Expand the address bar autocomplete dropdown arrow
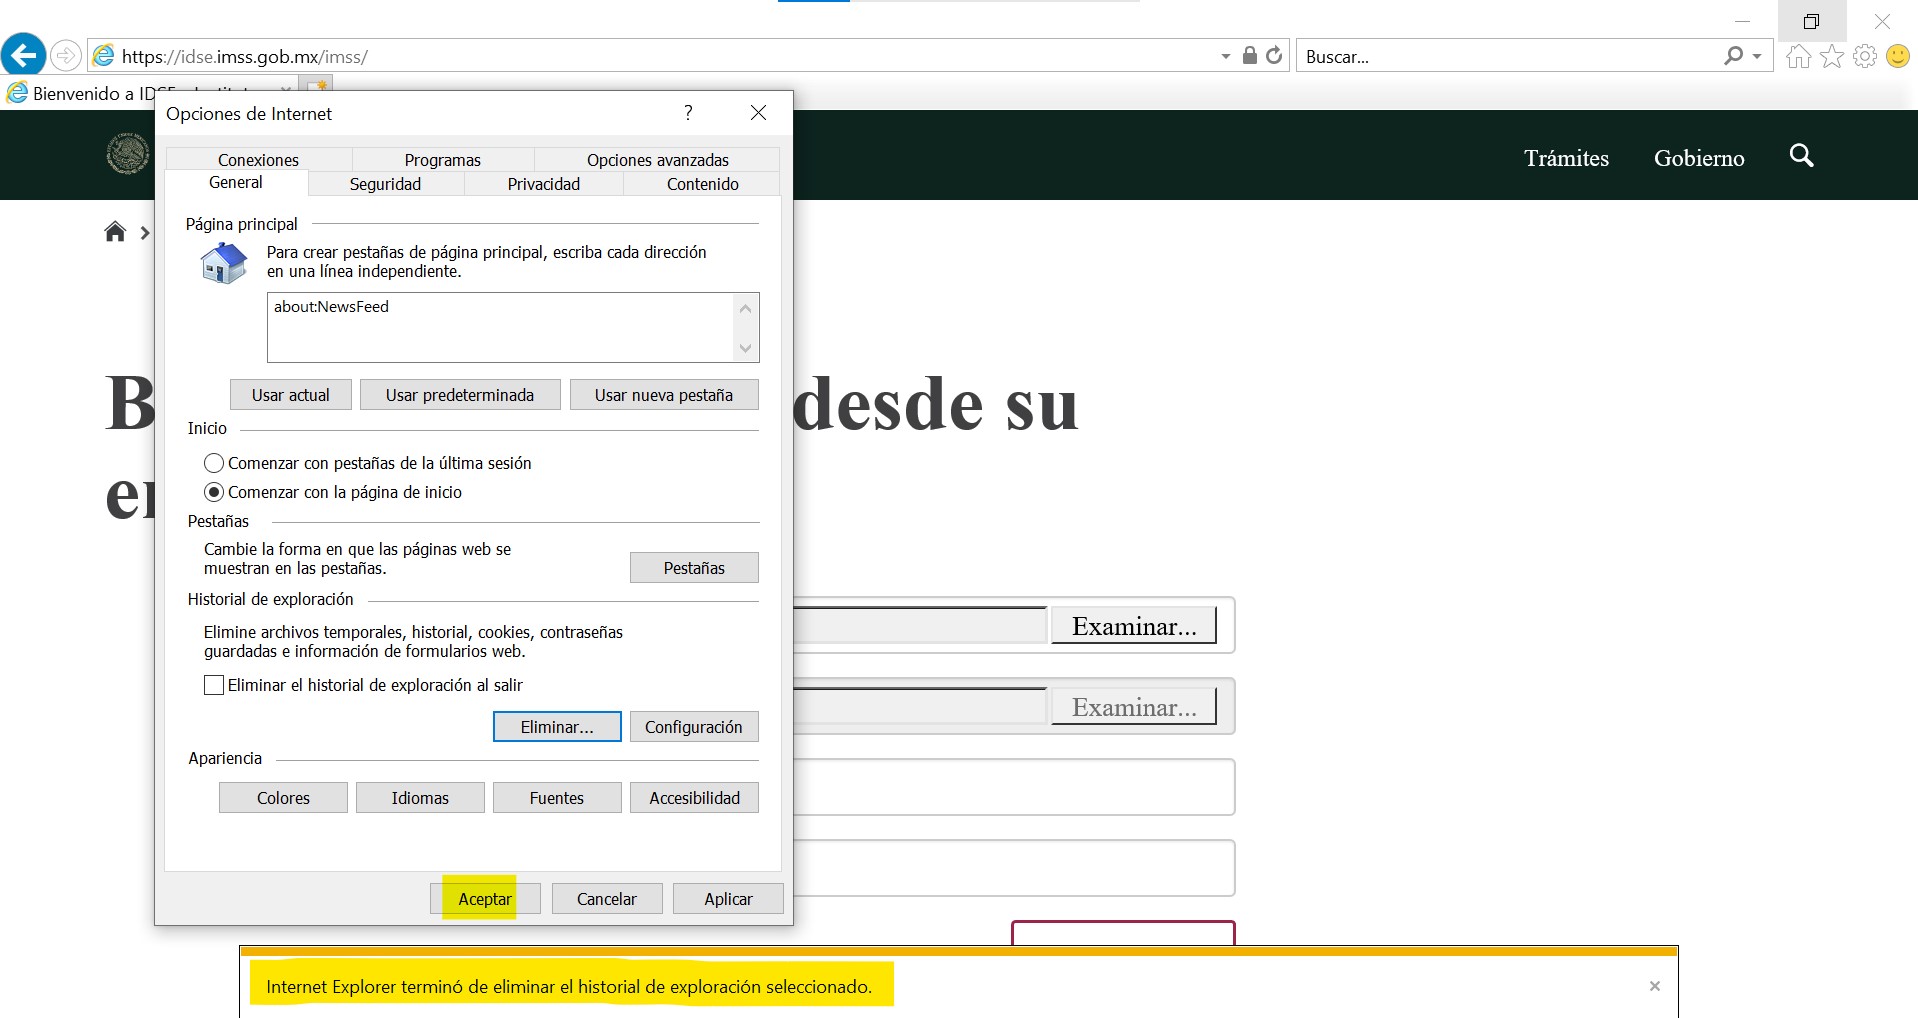The width and height of the screenshot is (1918, 1018). [x=1226, y=56]
